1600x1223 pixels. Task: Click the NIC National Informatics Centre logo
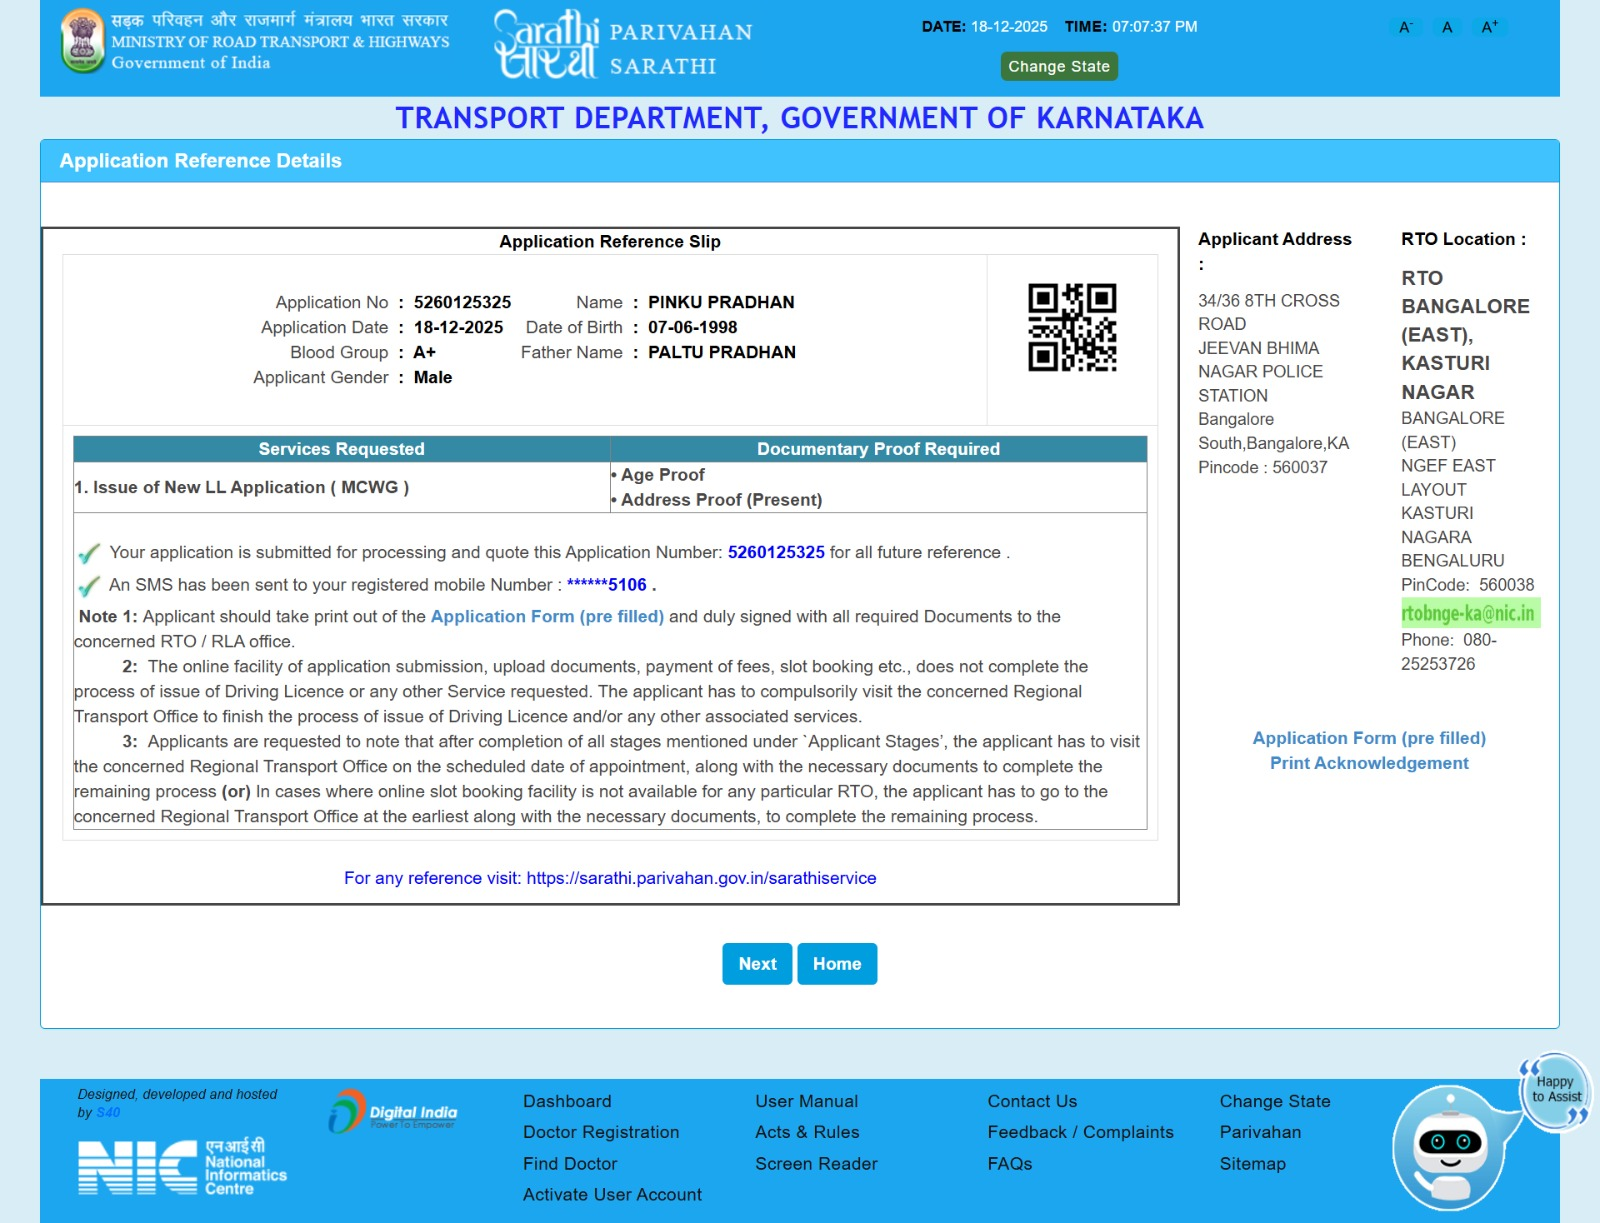tap(182, 1167)
